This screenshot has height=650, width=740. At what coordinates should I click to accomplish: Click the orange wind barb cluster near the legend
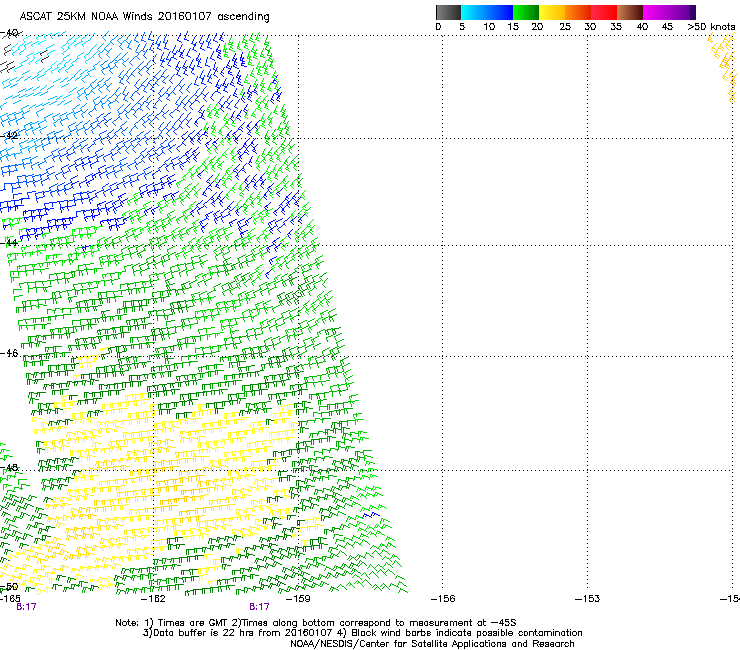[x=723, y=68]
